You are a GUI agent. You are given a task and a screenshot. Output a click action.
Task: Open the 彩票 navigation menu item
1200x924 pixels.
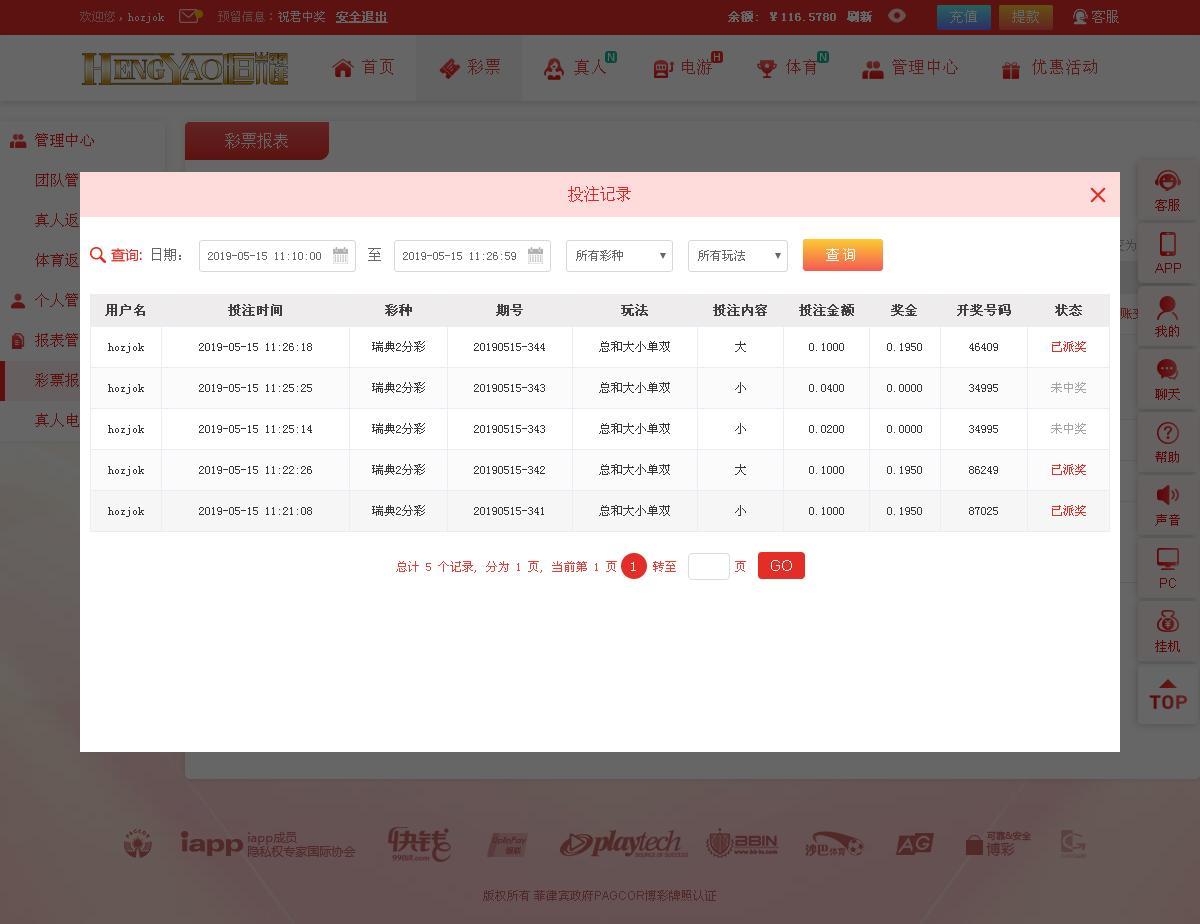tap(469, 68)
